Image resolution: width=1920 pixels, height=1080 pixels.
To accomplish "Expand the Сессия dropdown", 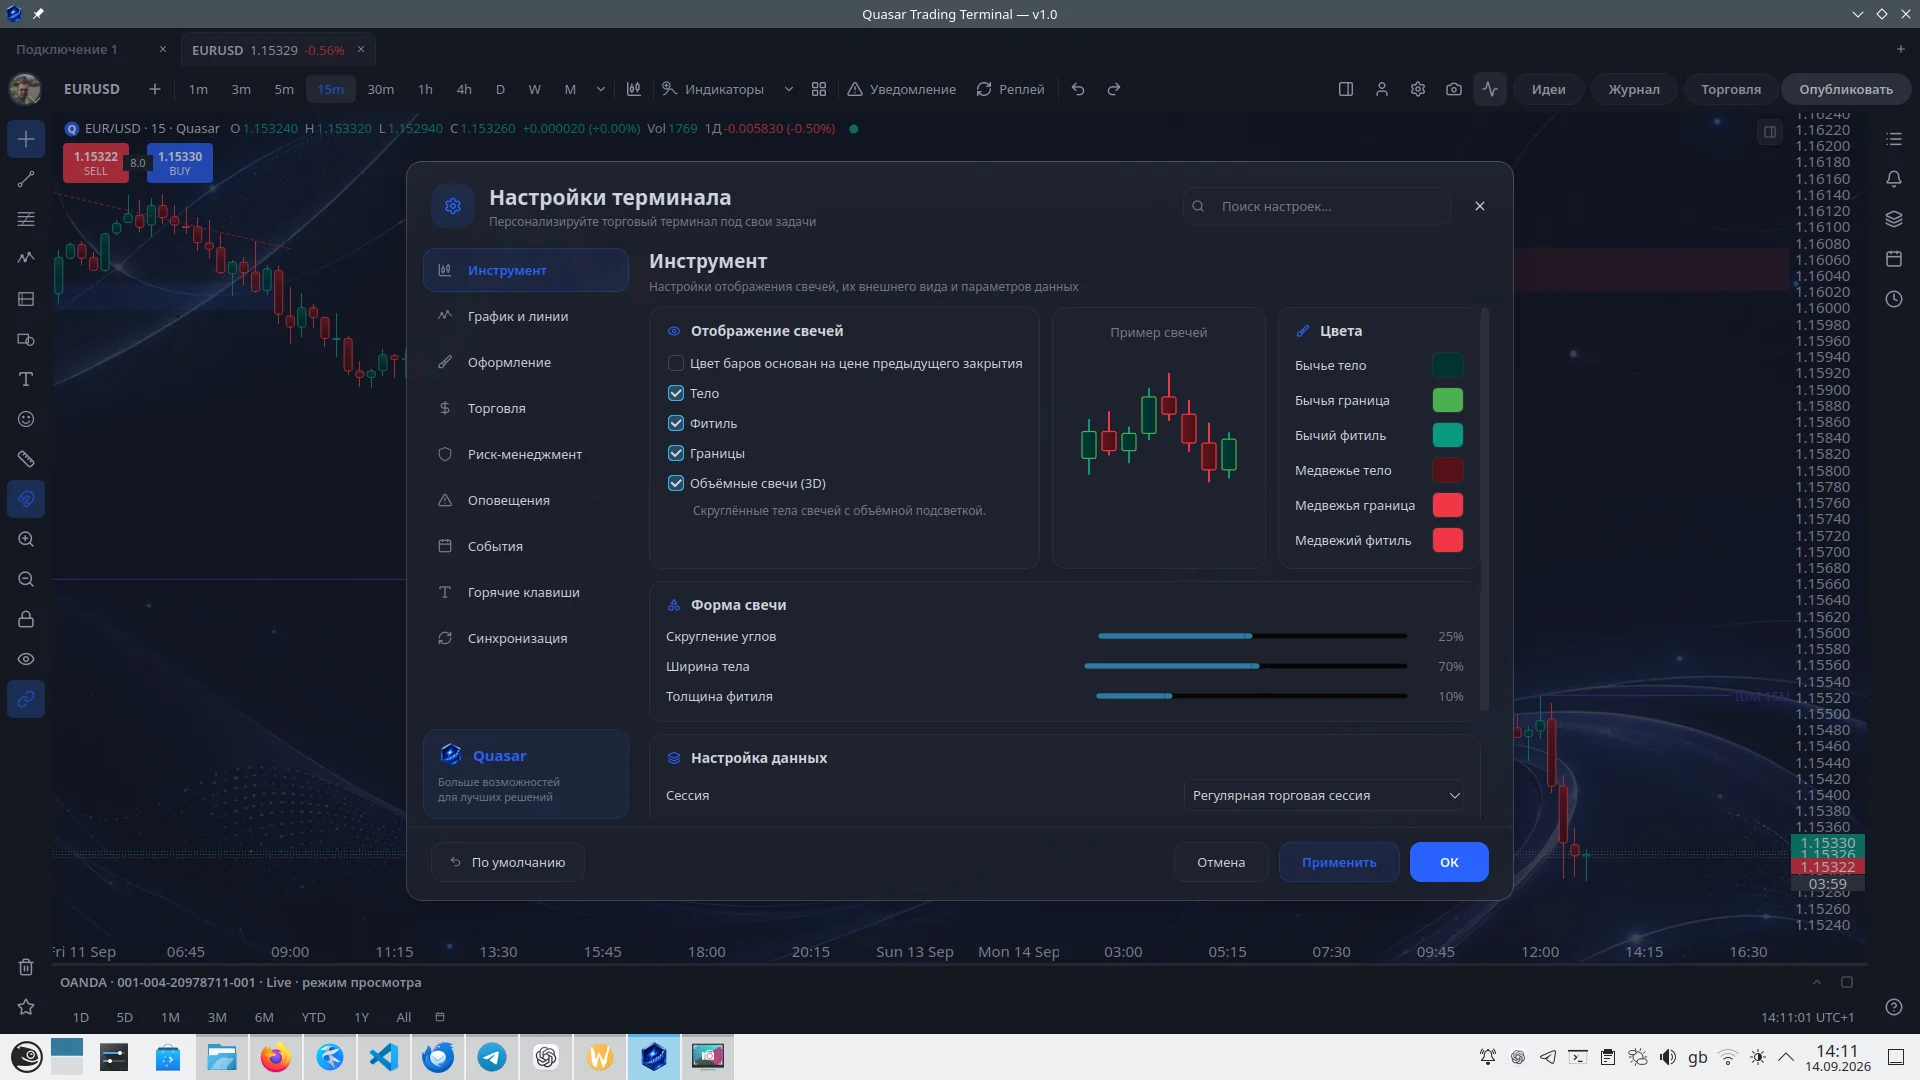I will (1324, 795).
